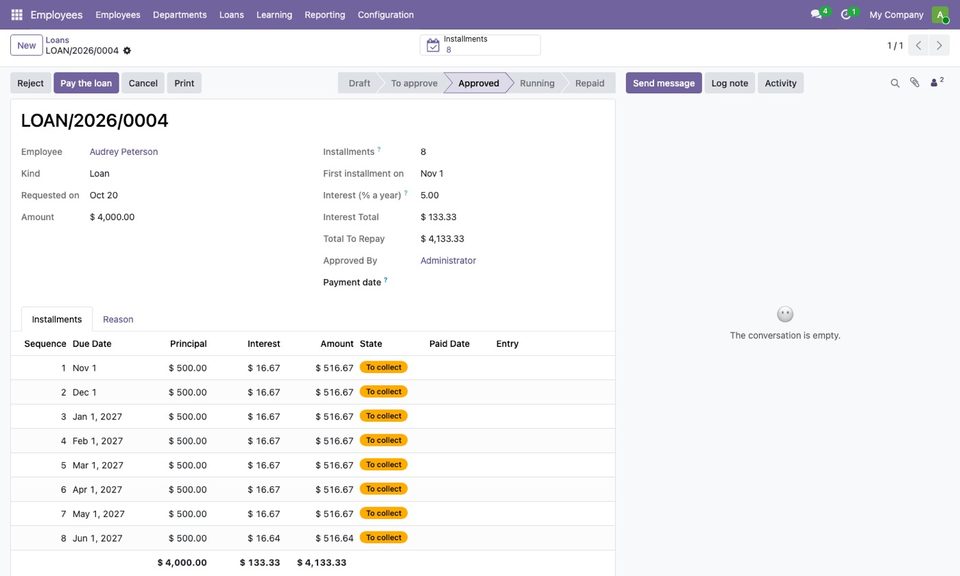Screen dimensions: 960x576
Task: Open the Loans menu
Action: [x=231, y=15]
